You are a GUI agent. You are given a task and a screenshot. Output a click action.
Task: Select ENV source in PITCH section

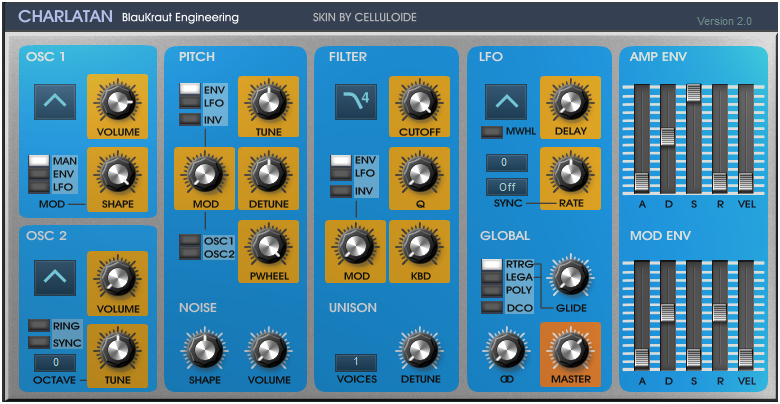tap(190, 90)
